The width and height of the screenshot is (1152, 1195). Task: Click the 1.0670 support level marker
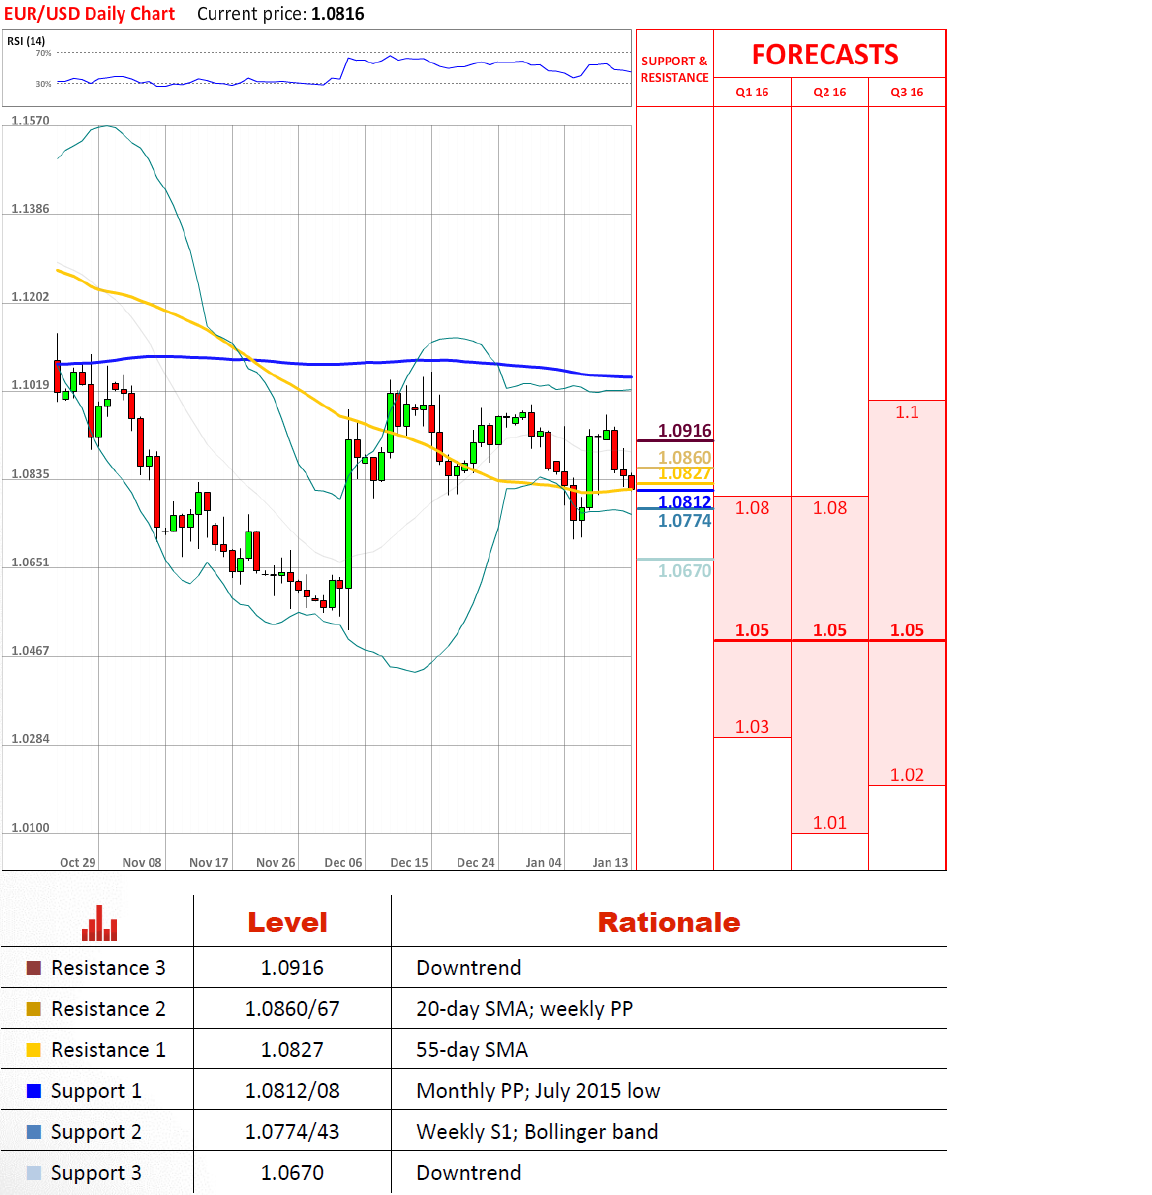pyautogui.click(x=684, y=571)
